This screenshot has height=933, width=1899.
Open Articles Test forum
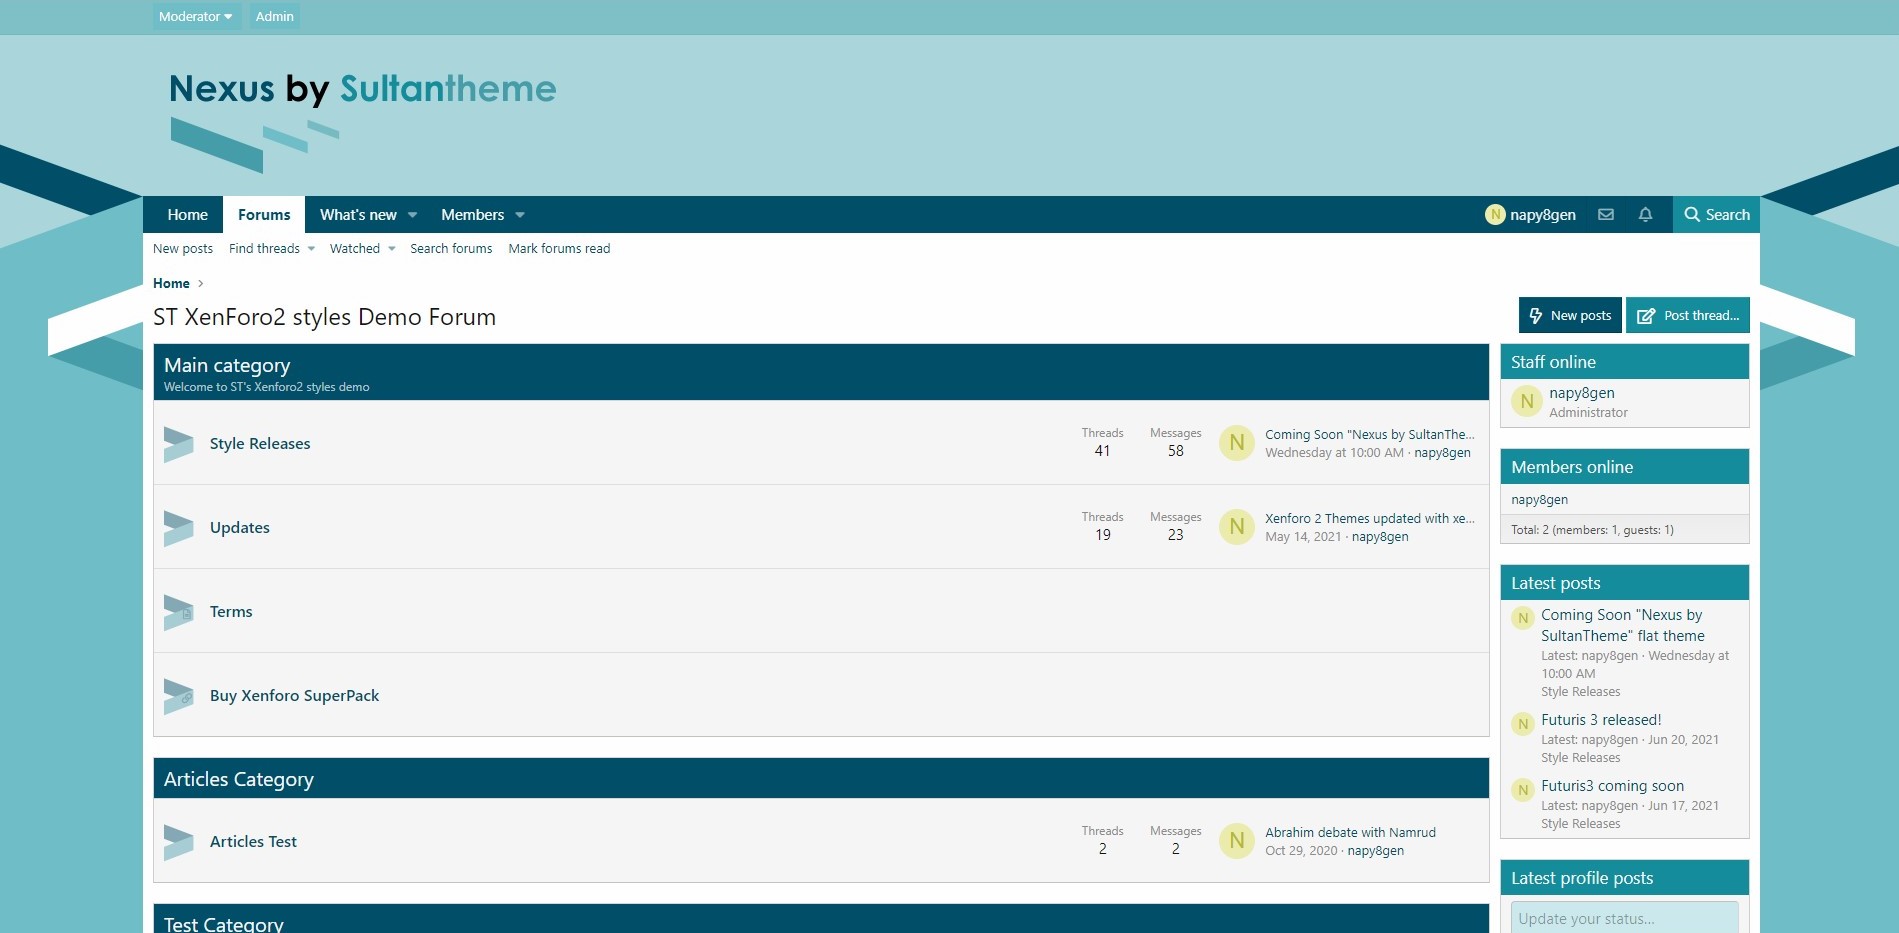[x=253, y=842]
